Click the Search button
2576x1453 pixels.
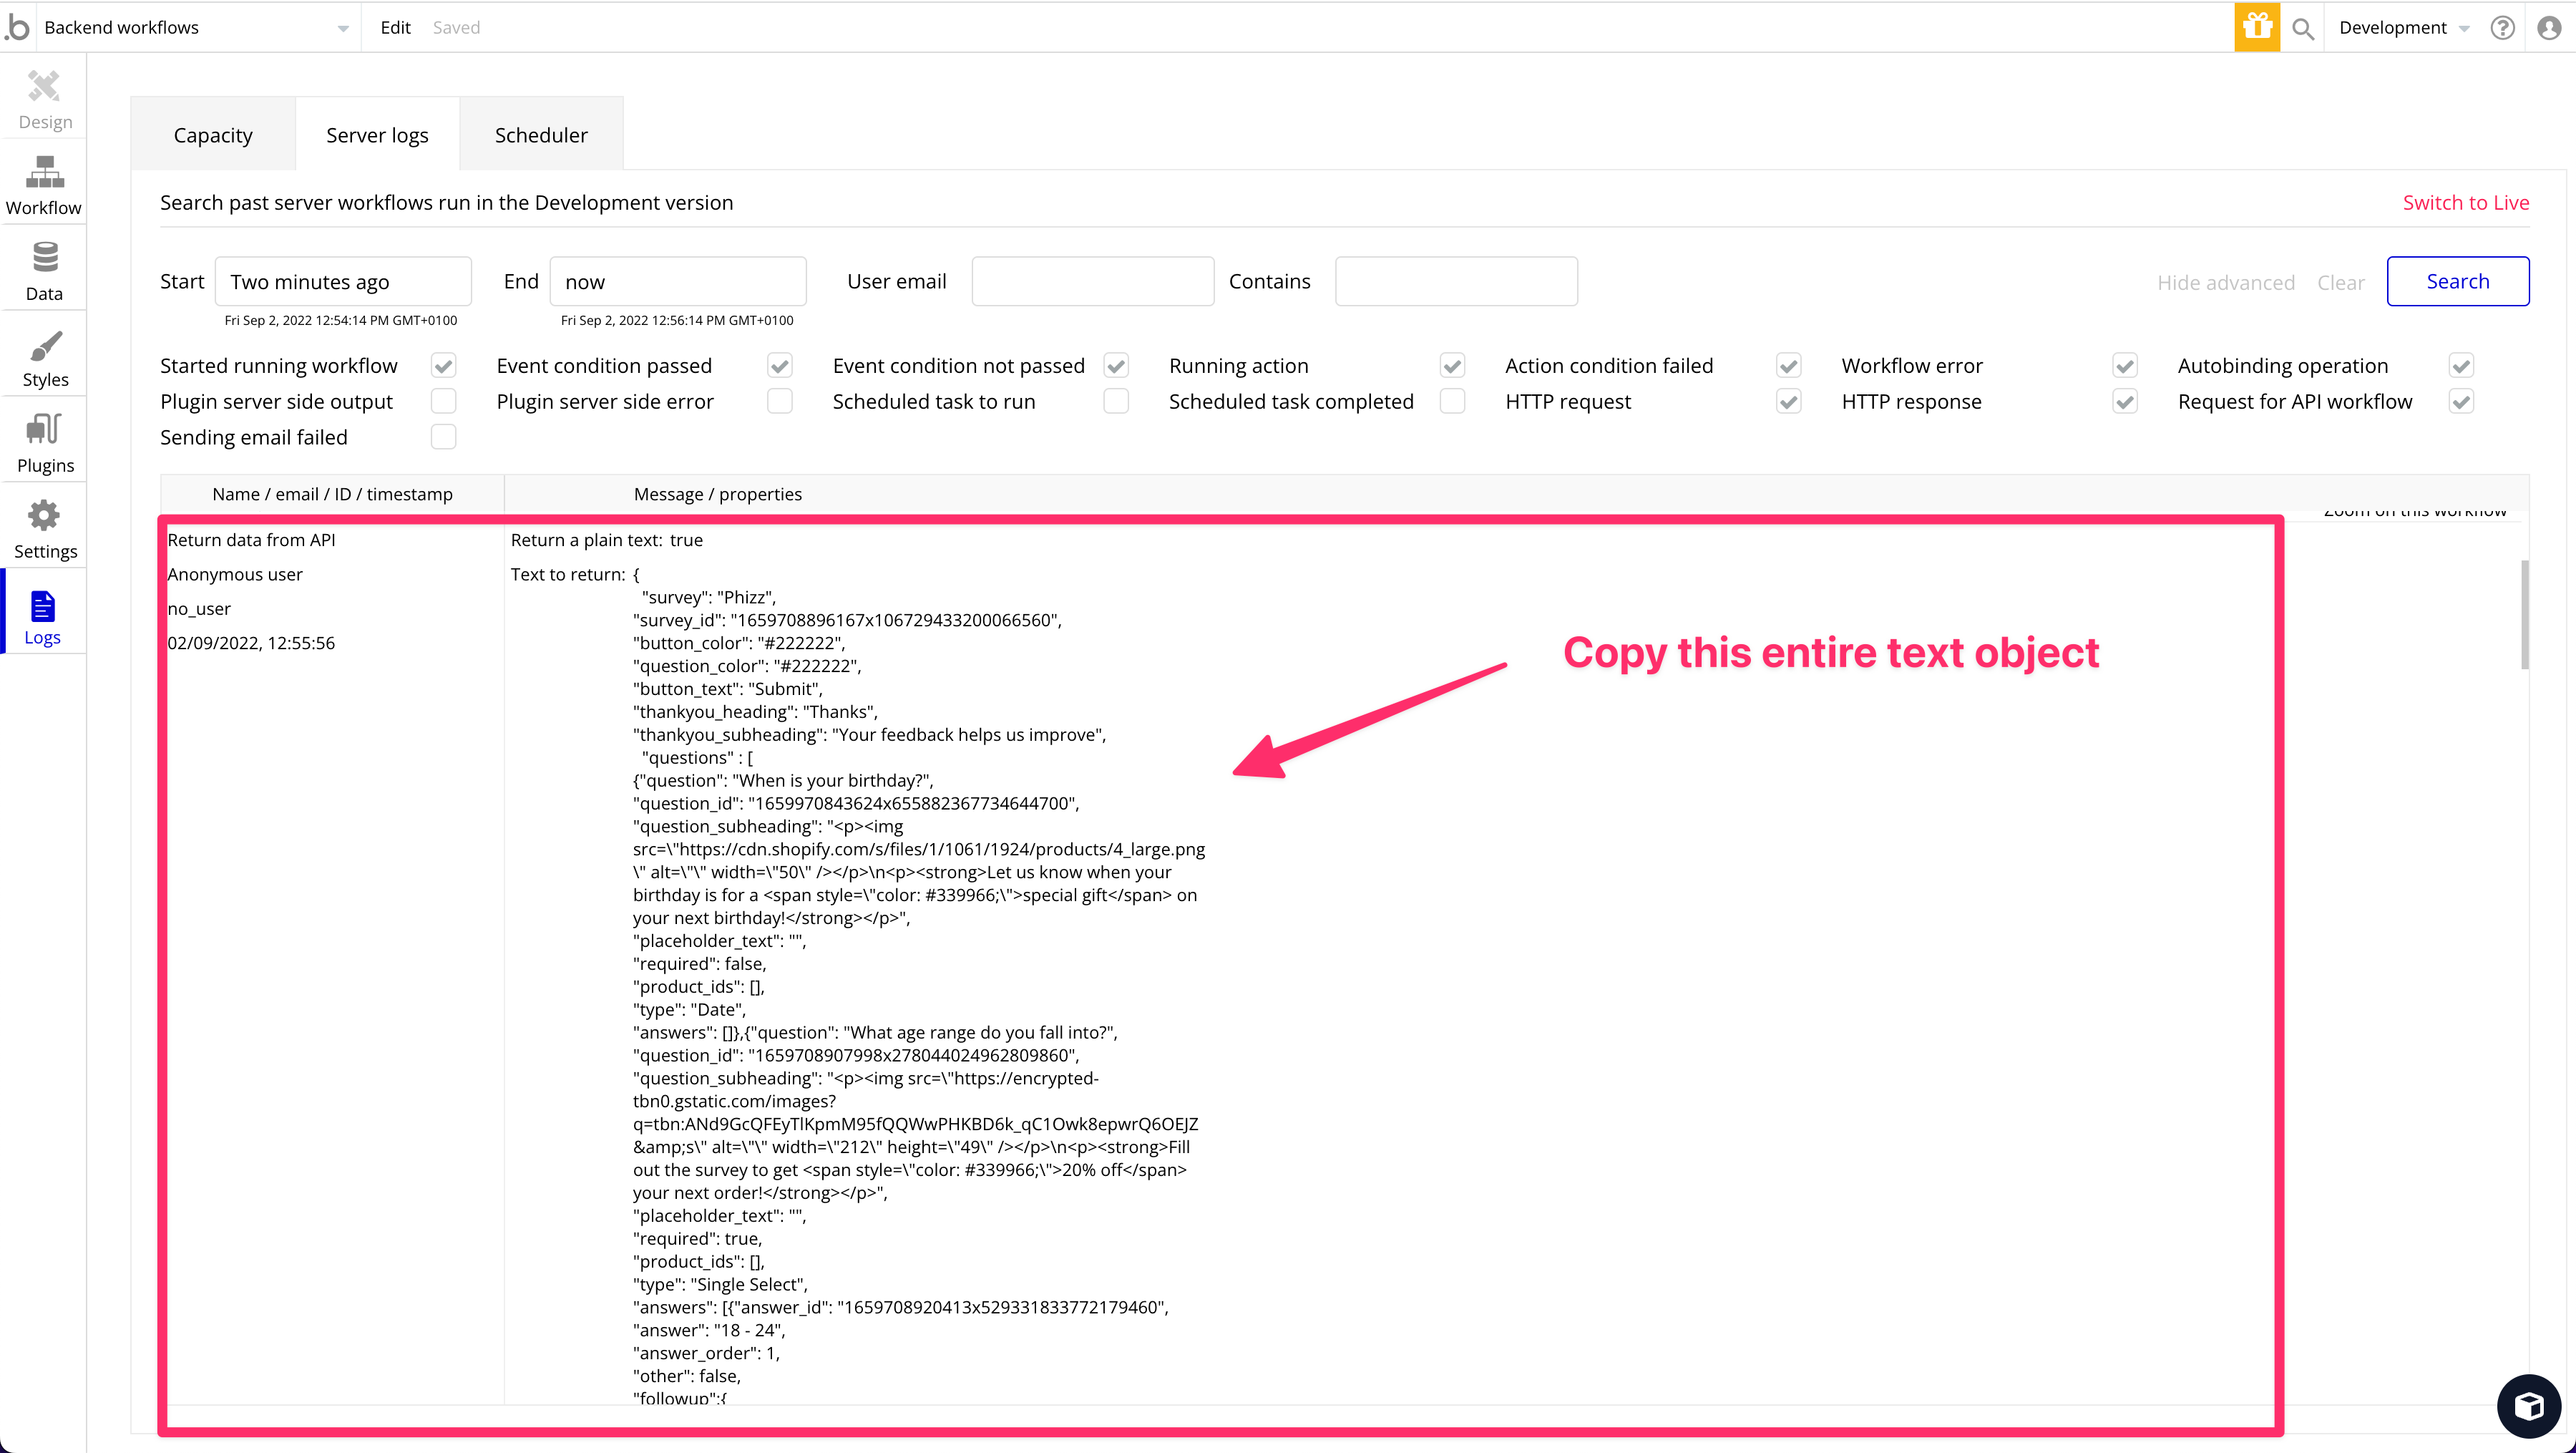(2458, 281)
